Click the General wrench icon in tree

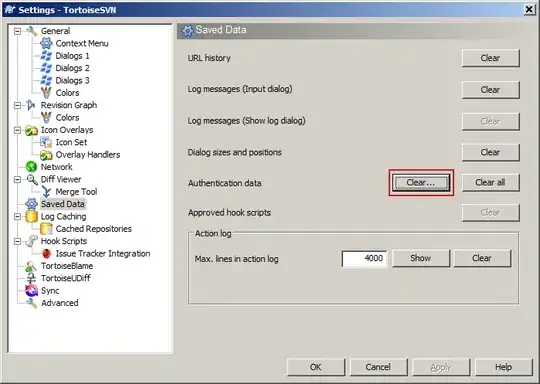[x=31, y=31]
